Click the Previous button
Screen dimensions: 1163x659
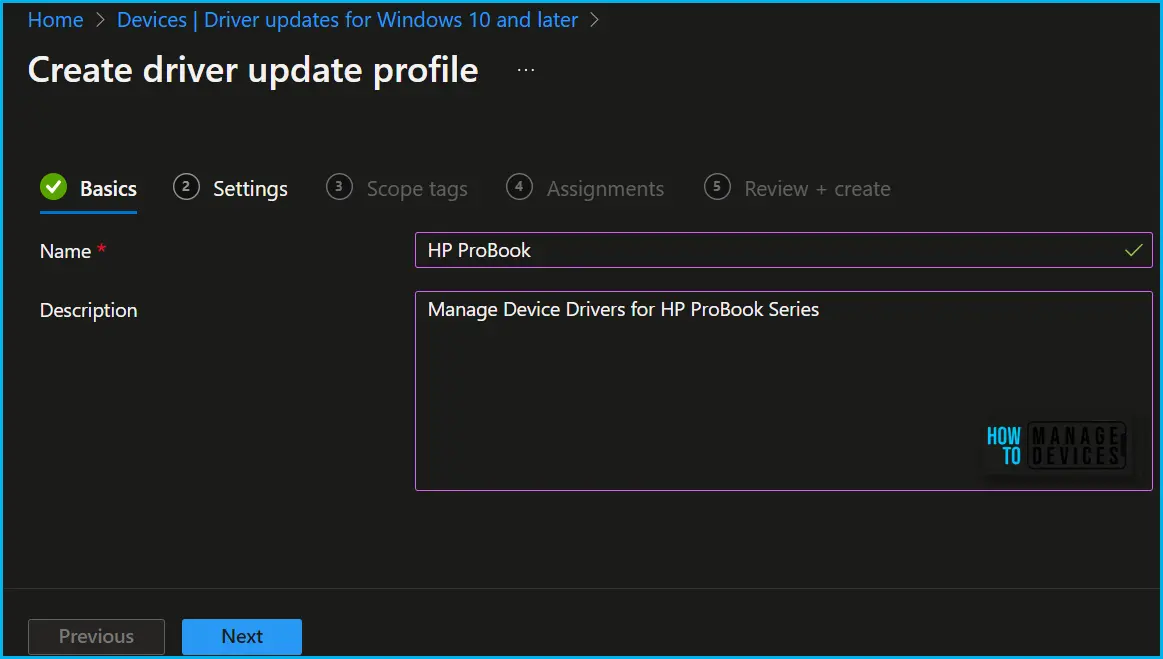pos(96,636)
